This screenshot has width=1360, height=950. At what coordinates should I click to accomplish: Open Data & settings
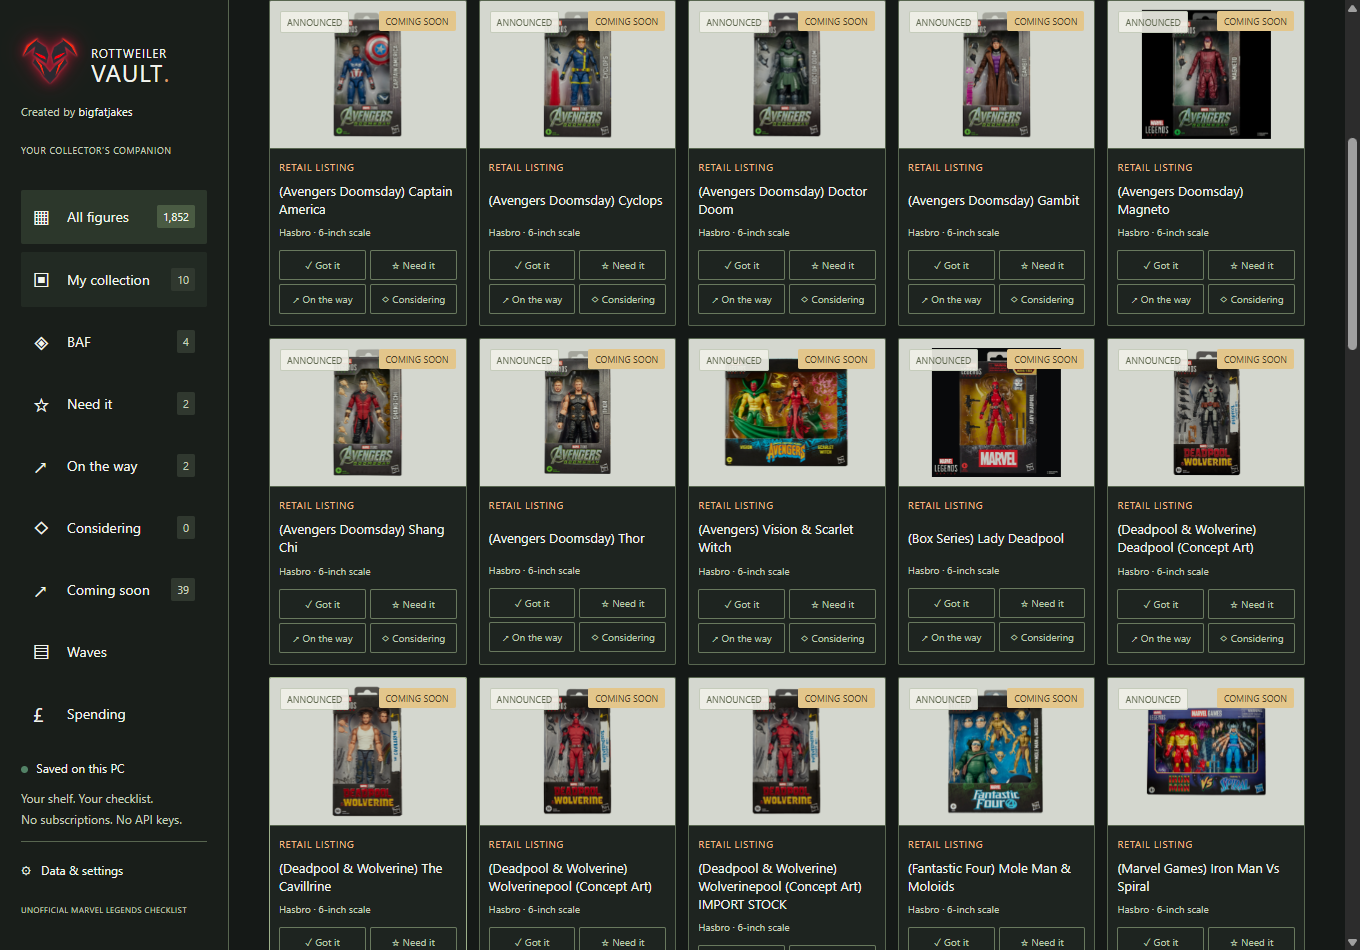tap(72, 871)
